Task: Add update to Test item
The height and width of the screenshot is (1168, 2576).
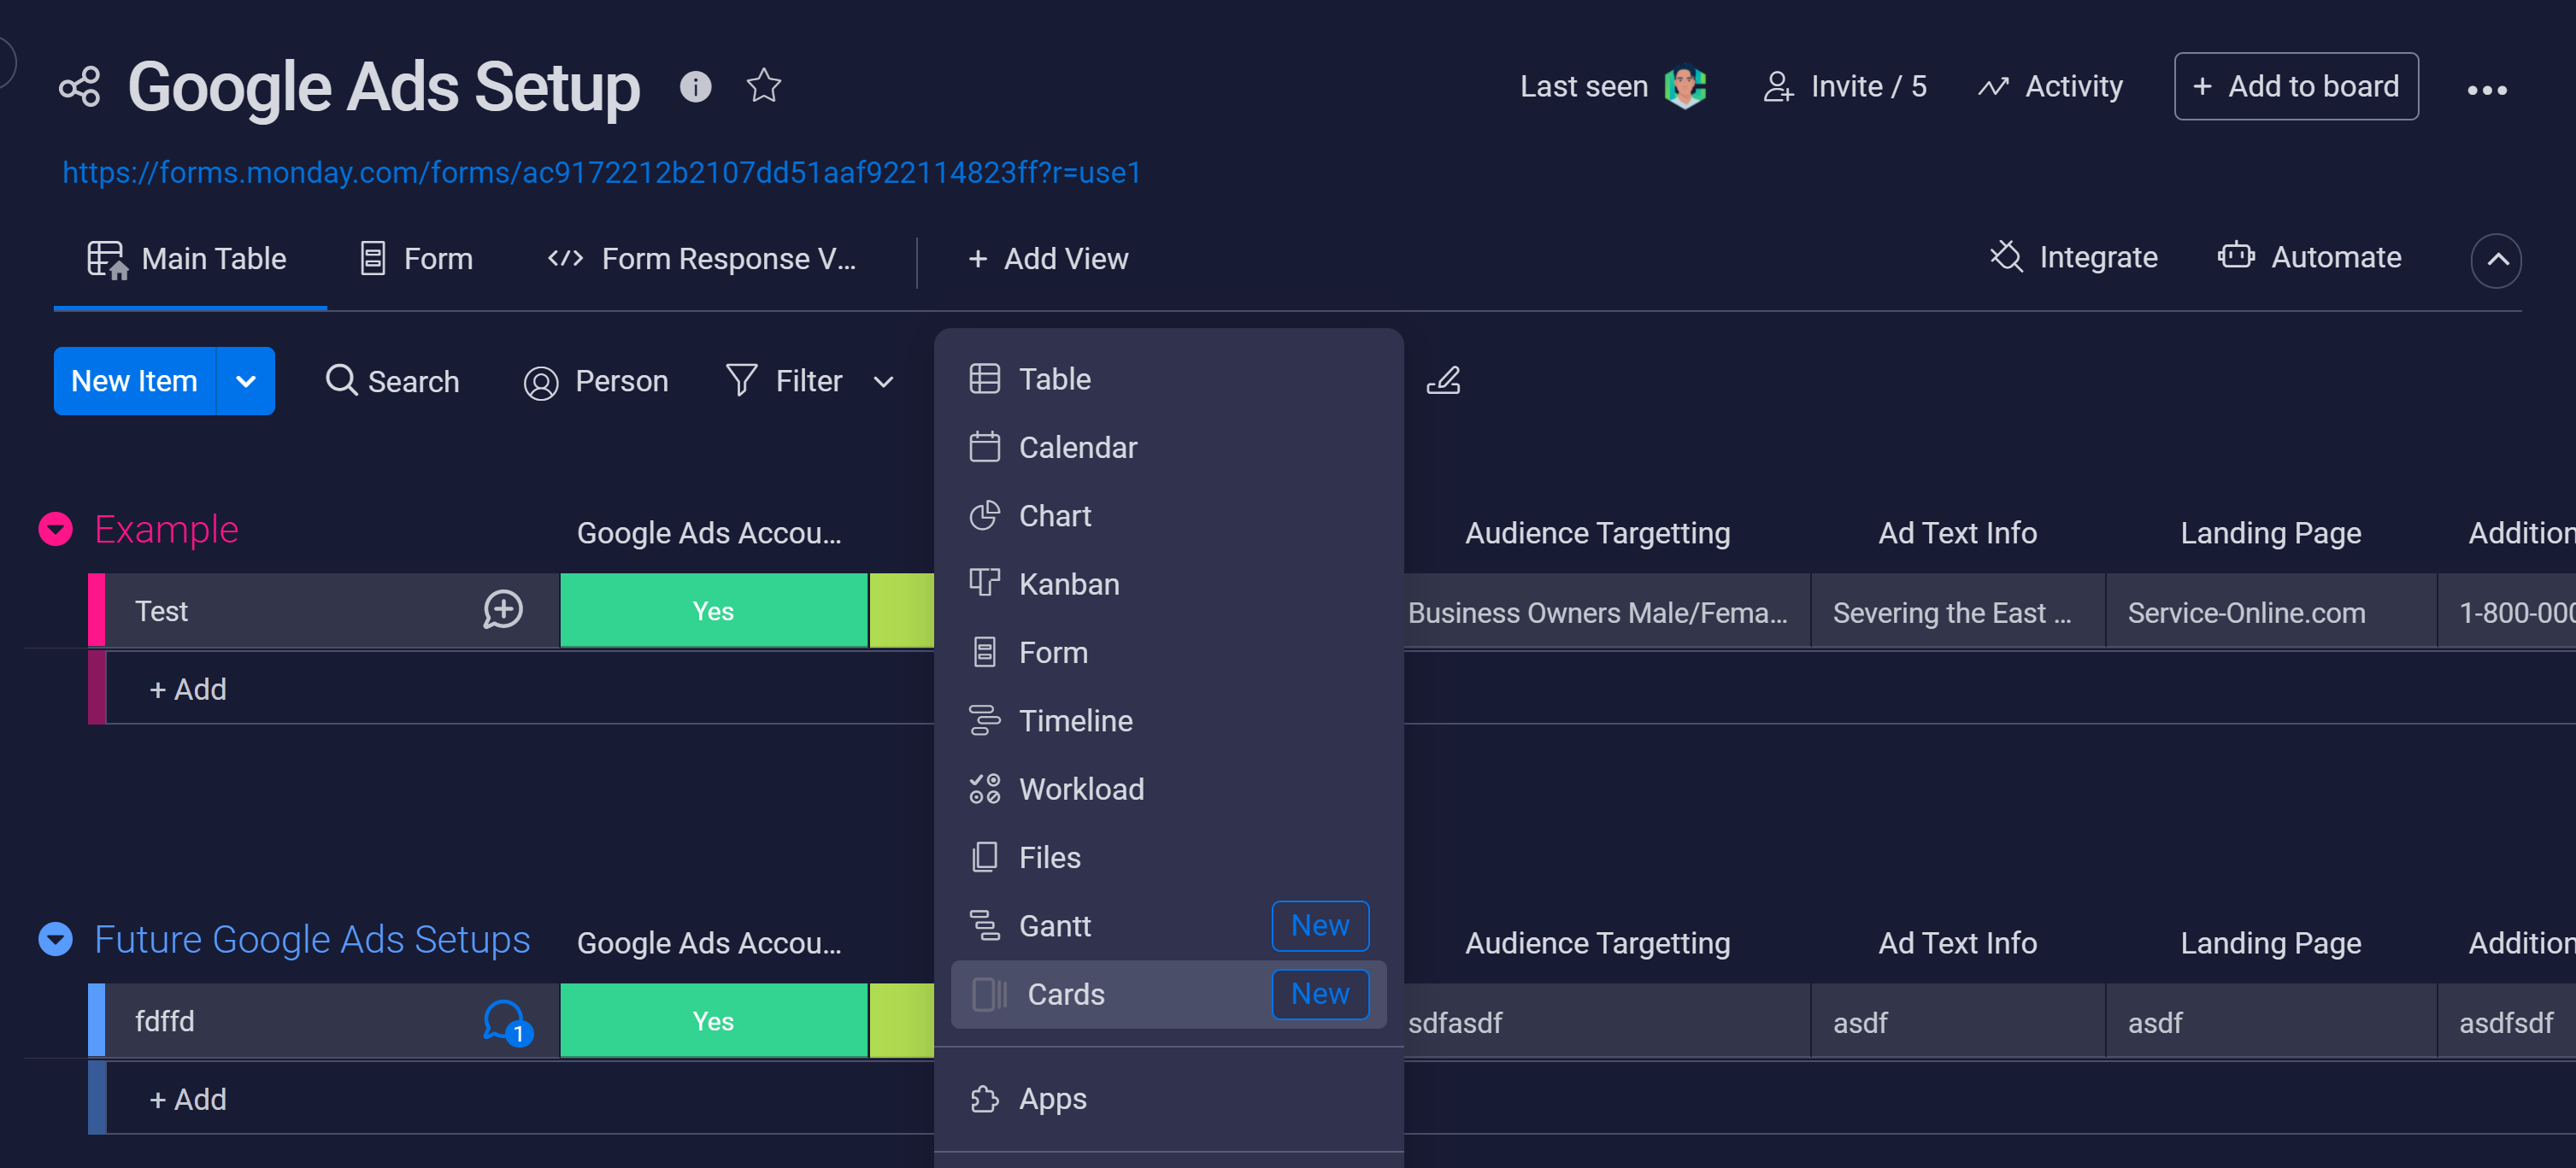Action: click(x=503, y=610)
